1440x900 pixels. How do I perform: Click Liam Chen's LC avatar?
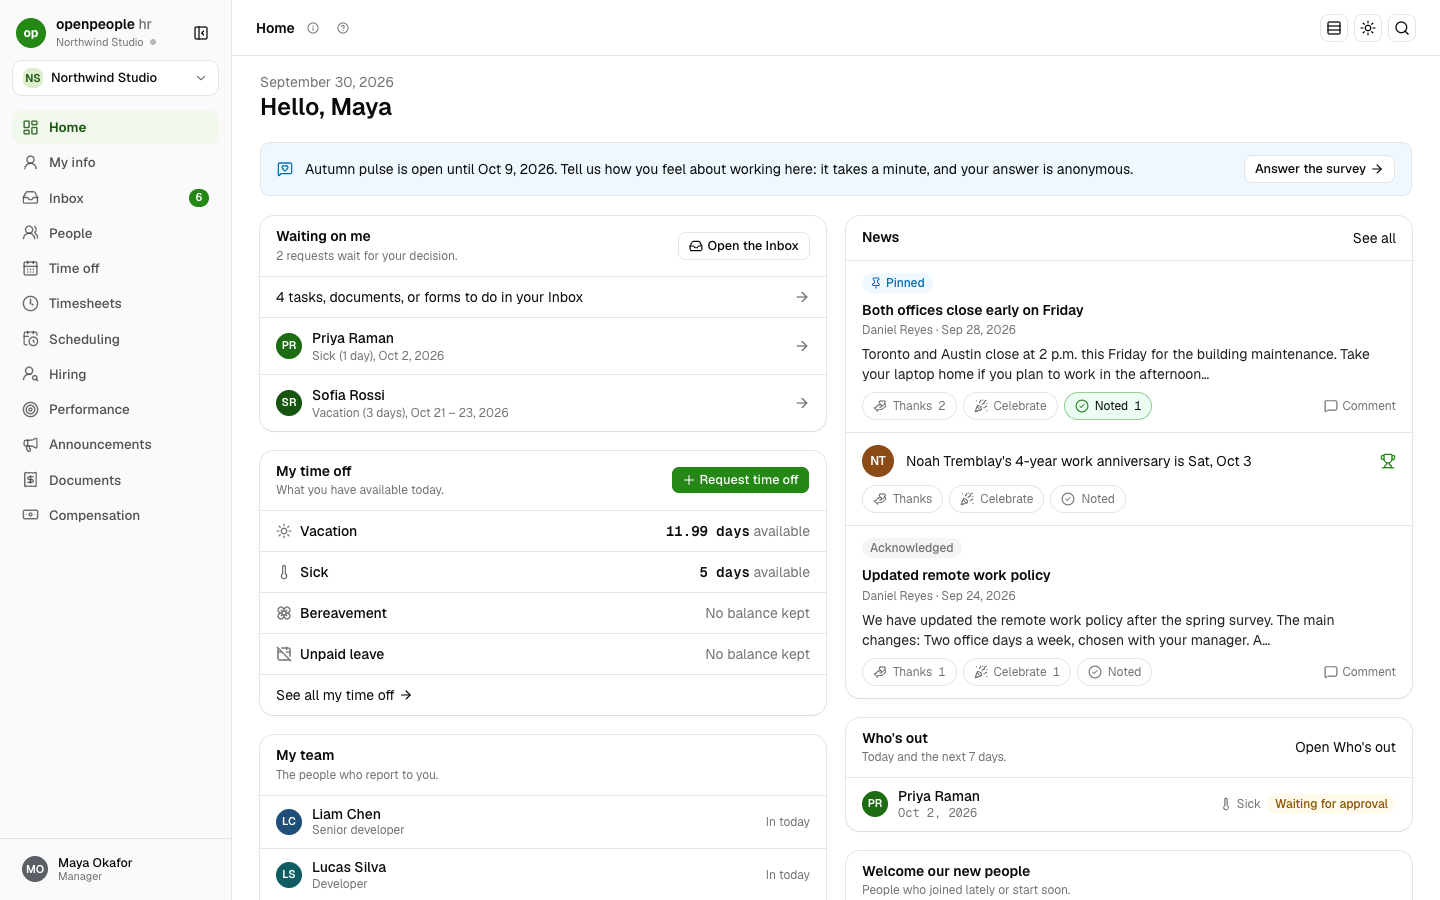pos(289,822)
